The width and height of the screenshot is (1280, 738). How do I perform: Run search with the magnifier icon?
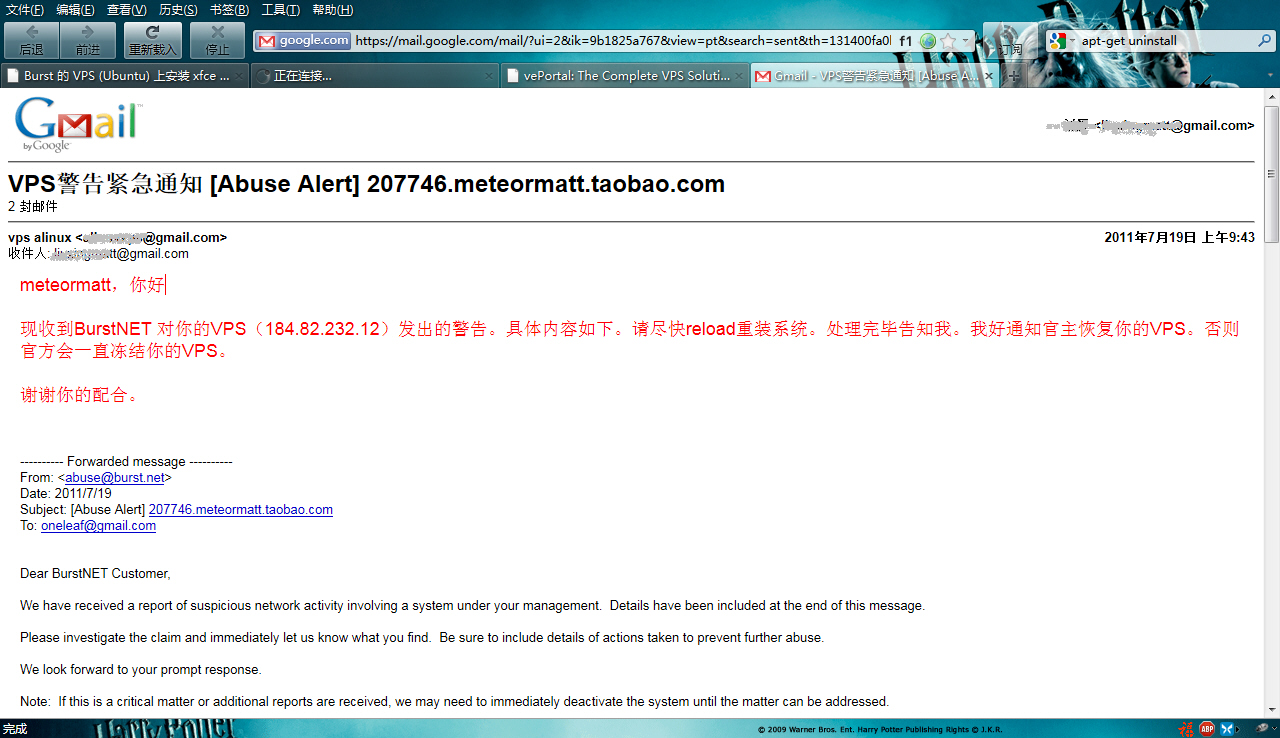[1264, 41]
